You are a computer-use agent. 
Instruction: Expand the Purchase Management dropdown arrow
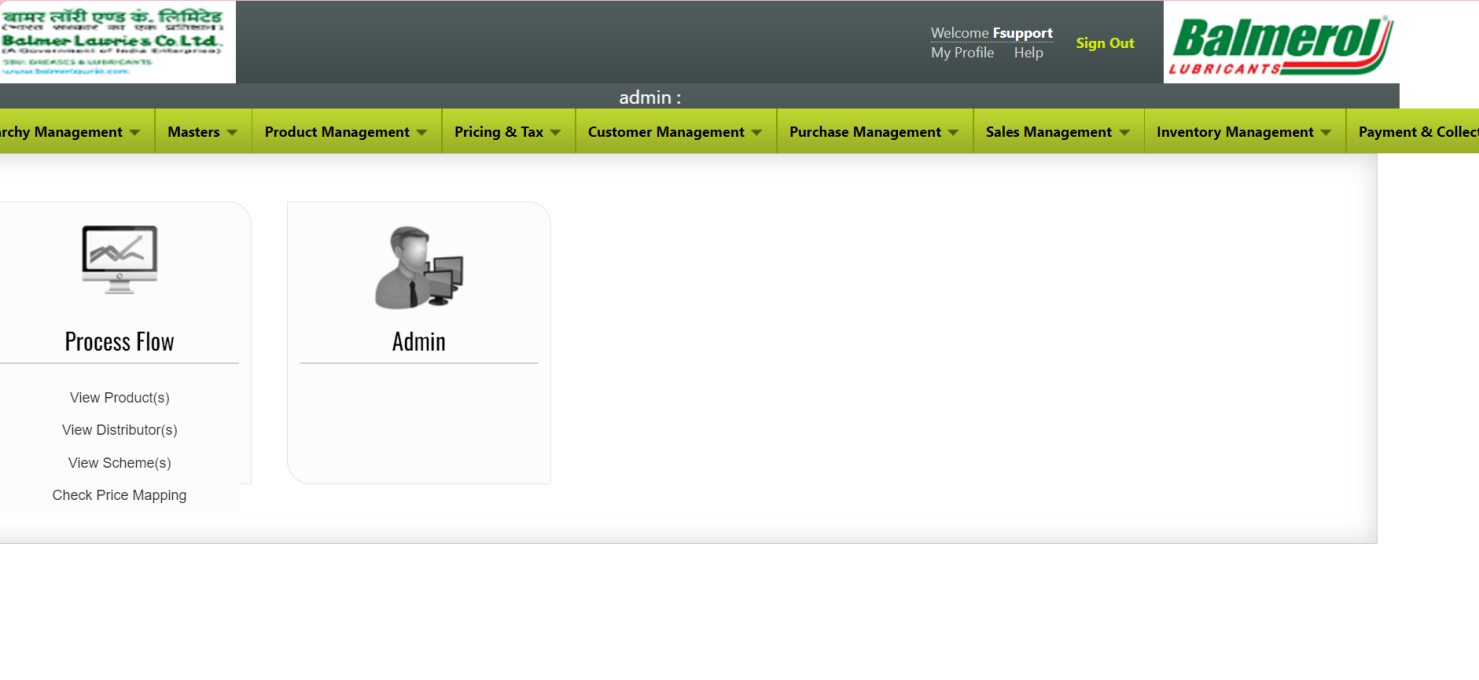(953, 133)
